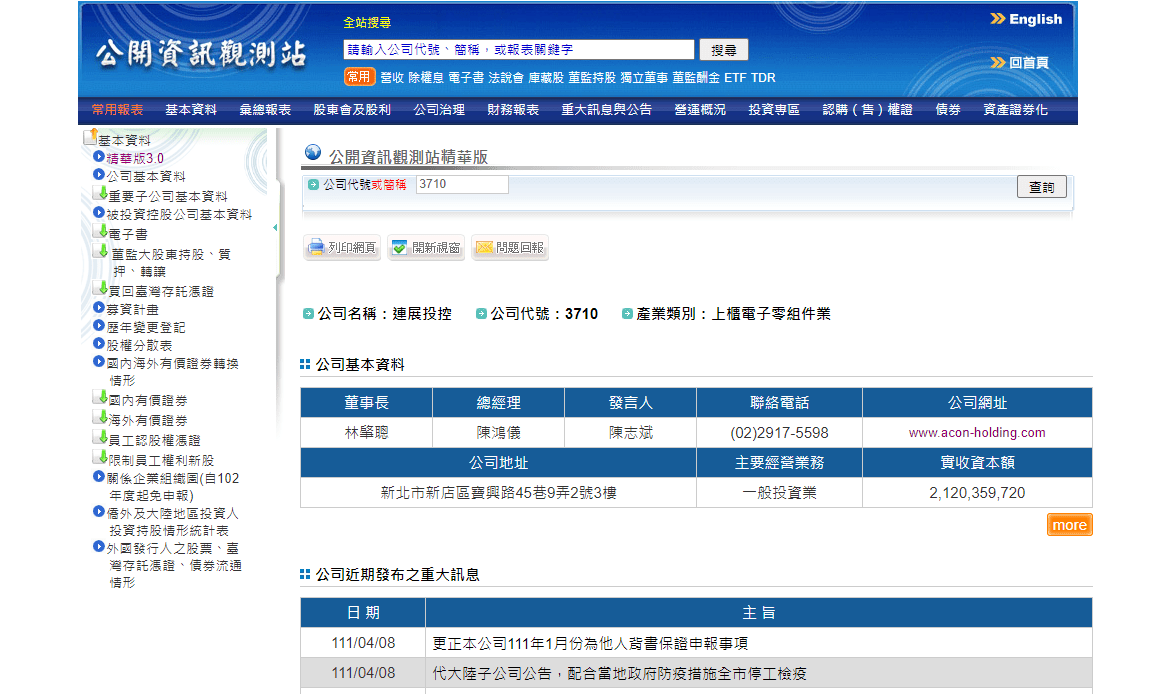Expand 員工認股權憑證 tree node
The image size is (1152, 697).
(x=101, y=438)
